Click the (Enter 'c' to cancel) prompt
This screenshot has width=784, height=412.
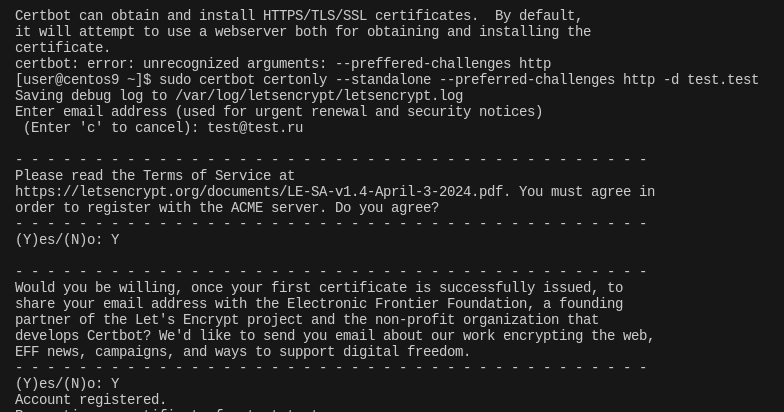(x=111, y=128)
